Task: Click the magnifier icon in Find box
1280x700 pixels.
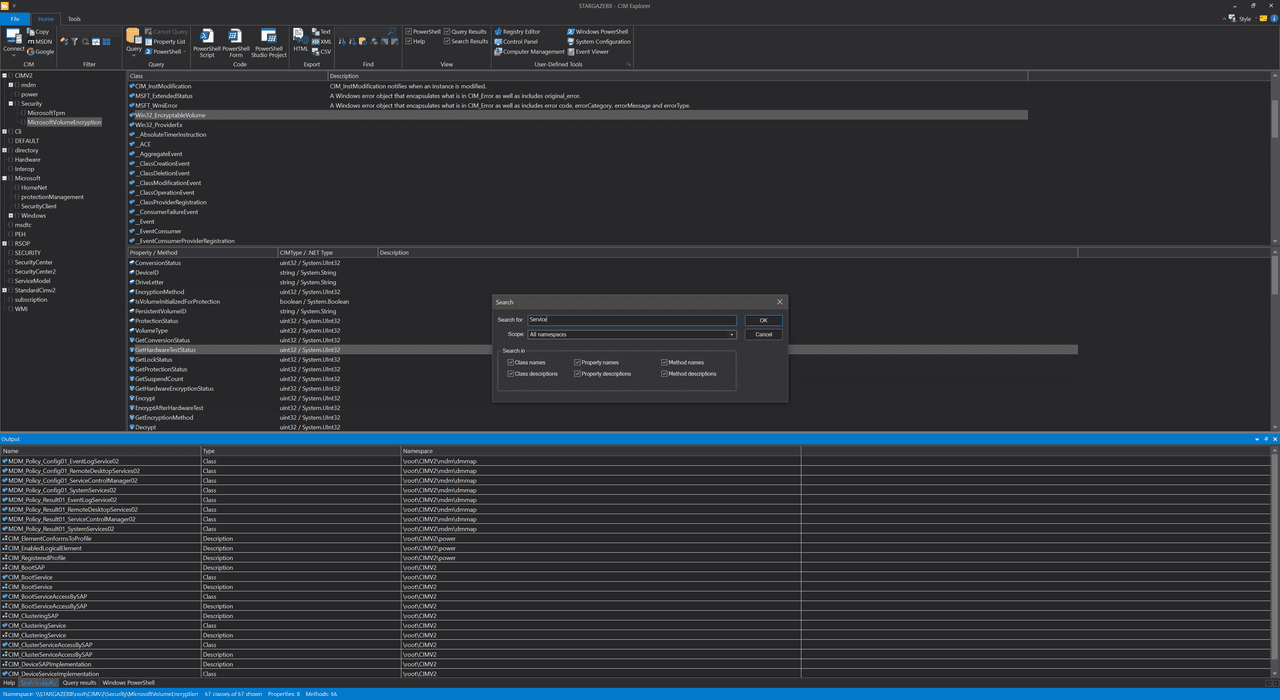Action: coord(392,32)
